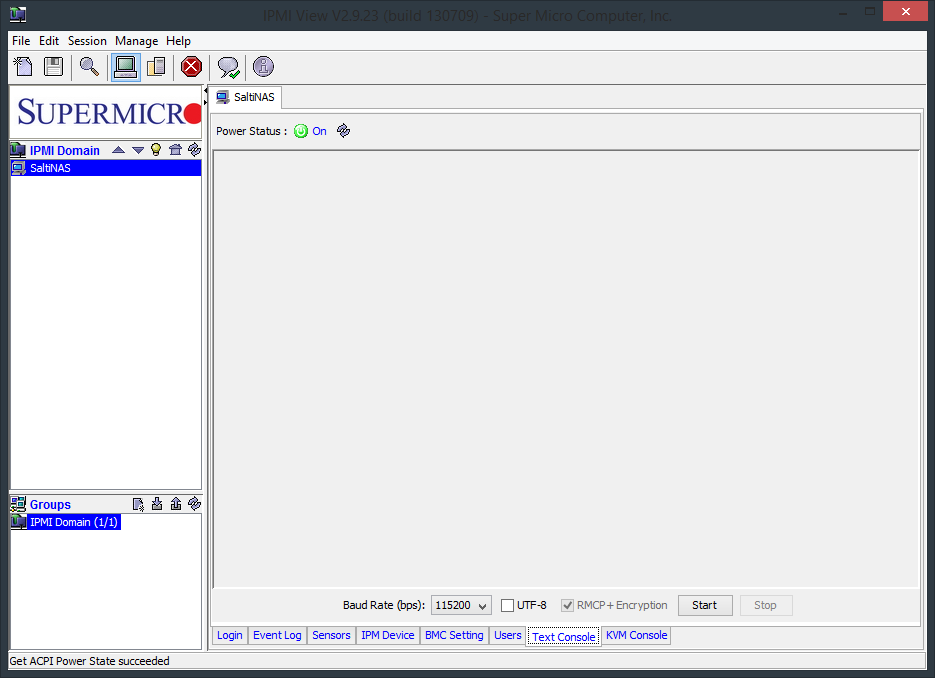Open the Session menu
Screen dimensions: 935x678
point(87,41)
